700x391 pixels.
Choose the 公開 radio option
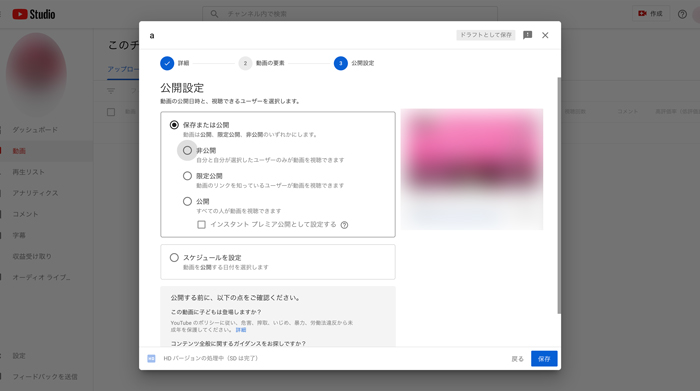pos(188,201)
